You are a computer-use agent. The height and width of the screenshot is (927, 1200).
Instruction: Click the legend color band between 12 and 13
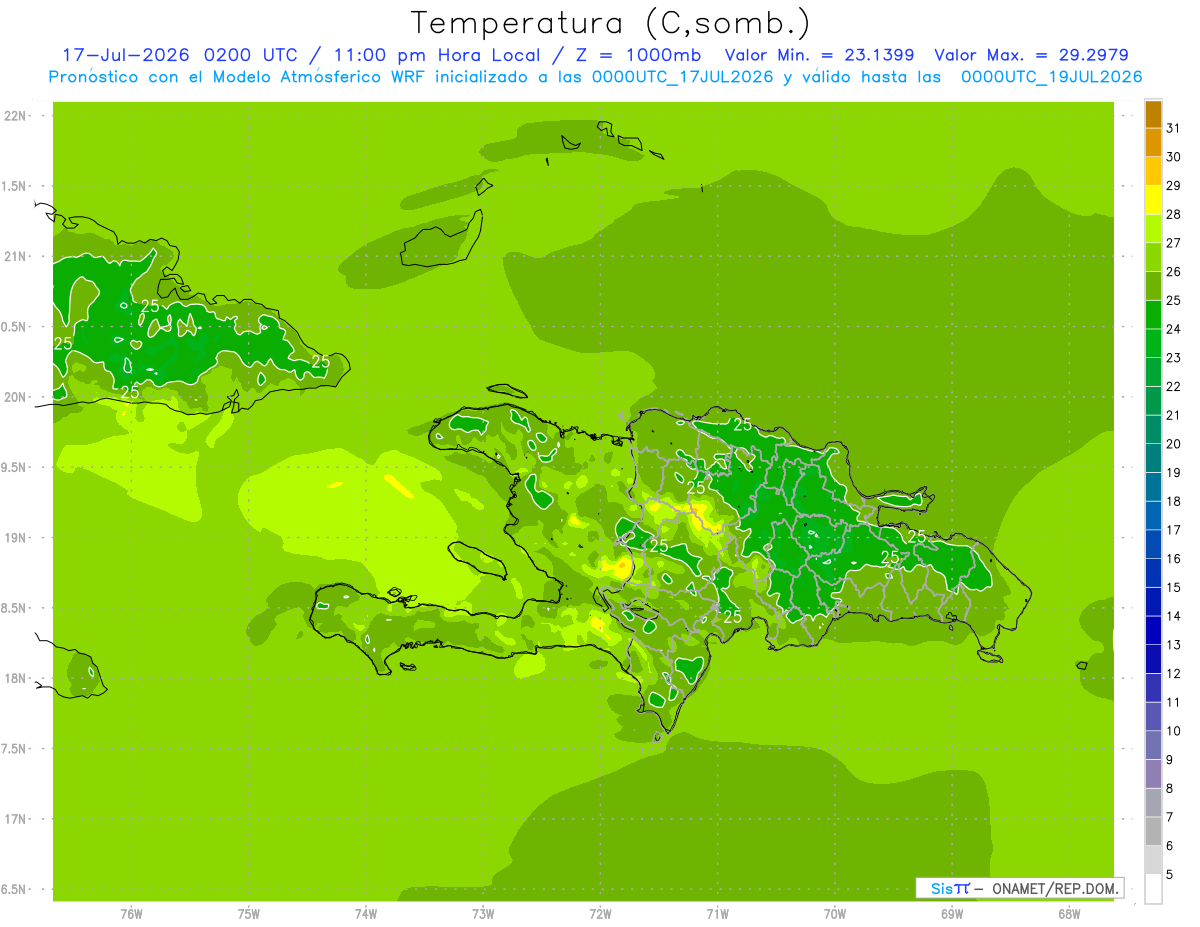tap(1153, 659)
